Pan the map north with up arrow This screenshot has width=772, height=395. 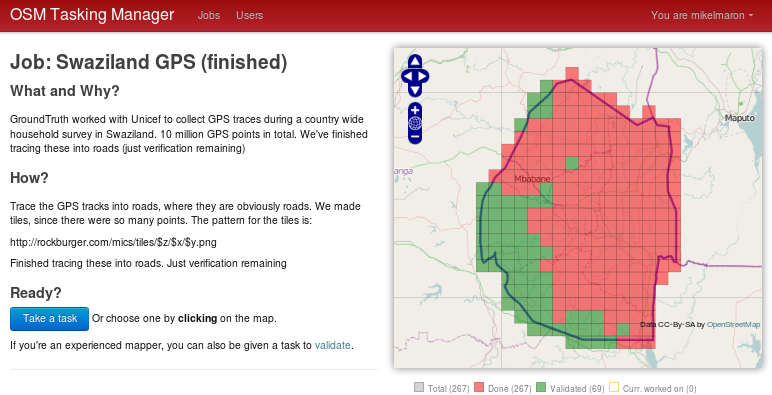click(x=415, y=61)
